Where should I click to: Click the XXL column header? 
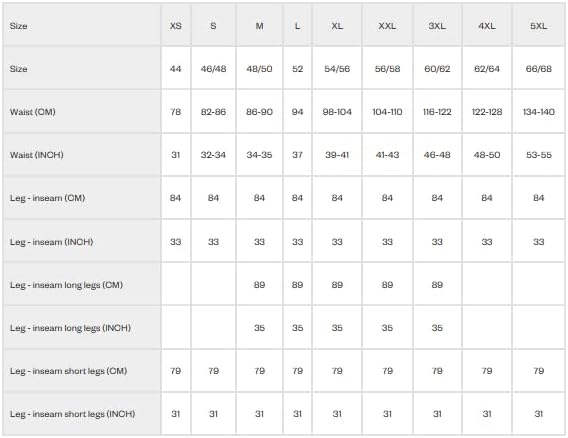tap(387, 26)
